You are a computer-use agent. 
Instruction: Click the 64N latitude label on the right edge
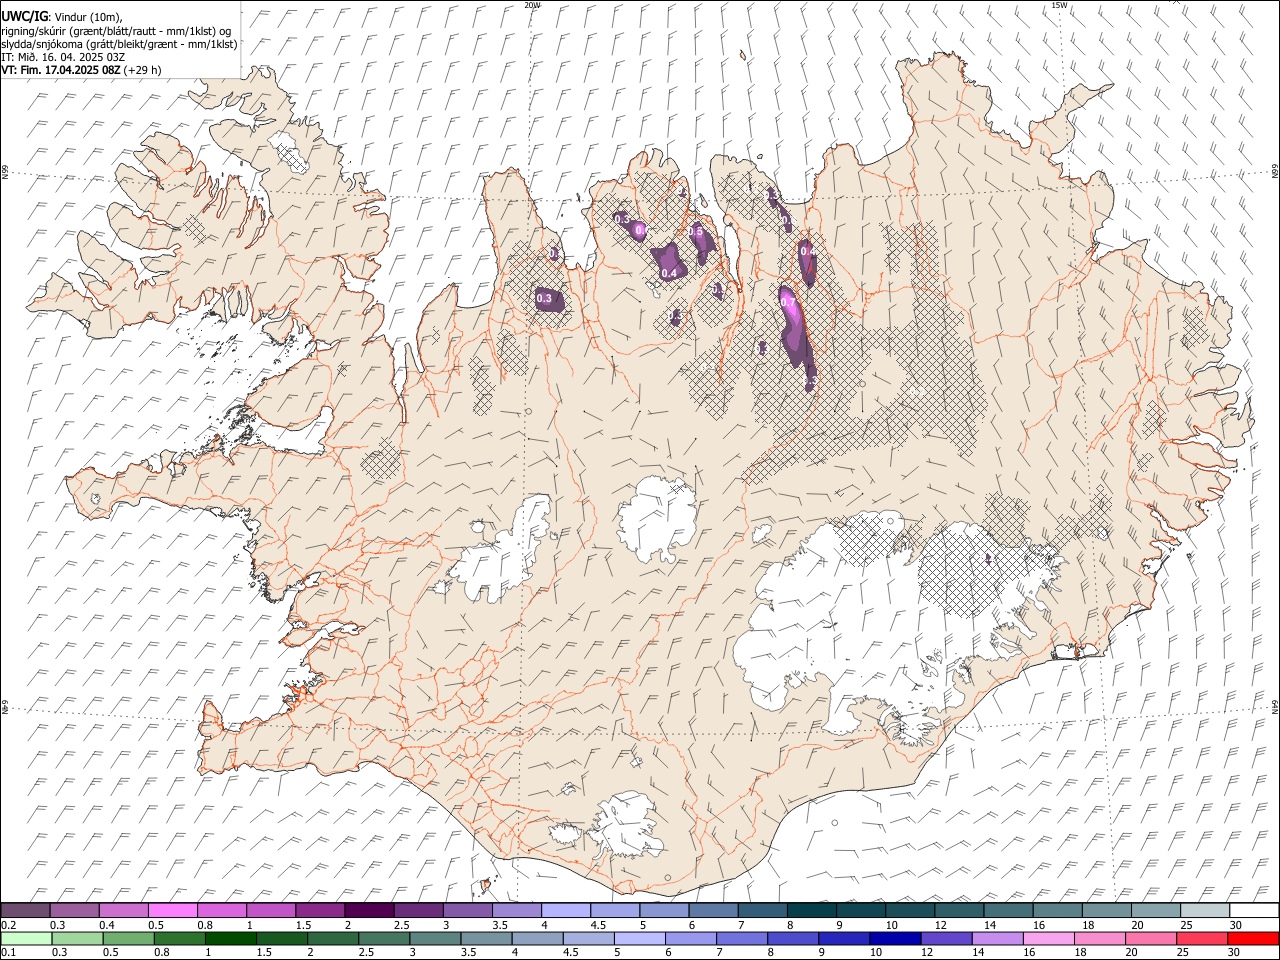[x=1275, y=706]
